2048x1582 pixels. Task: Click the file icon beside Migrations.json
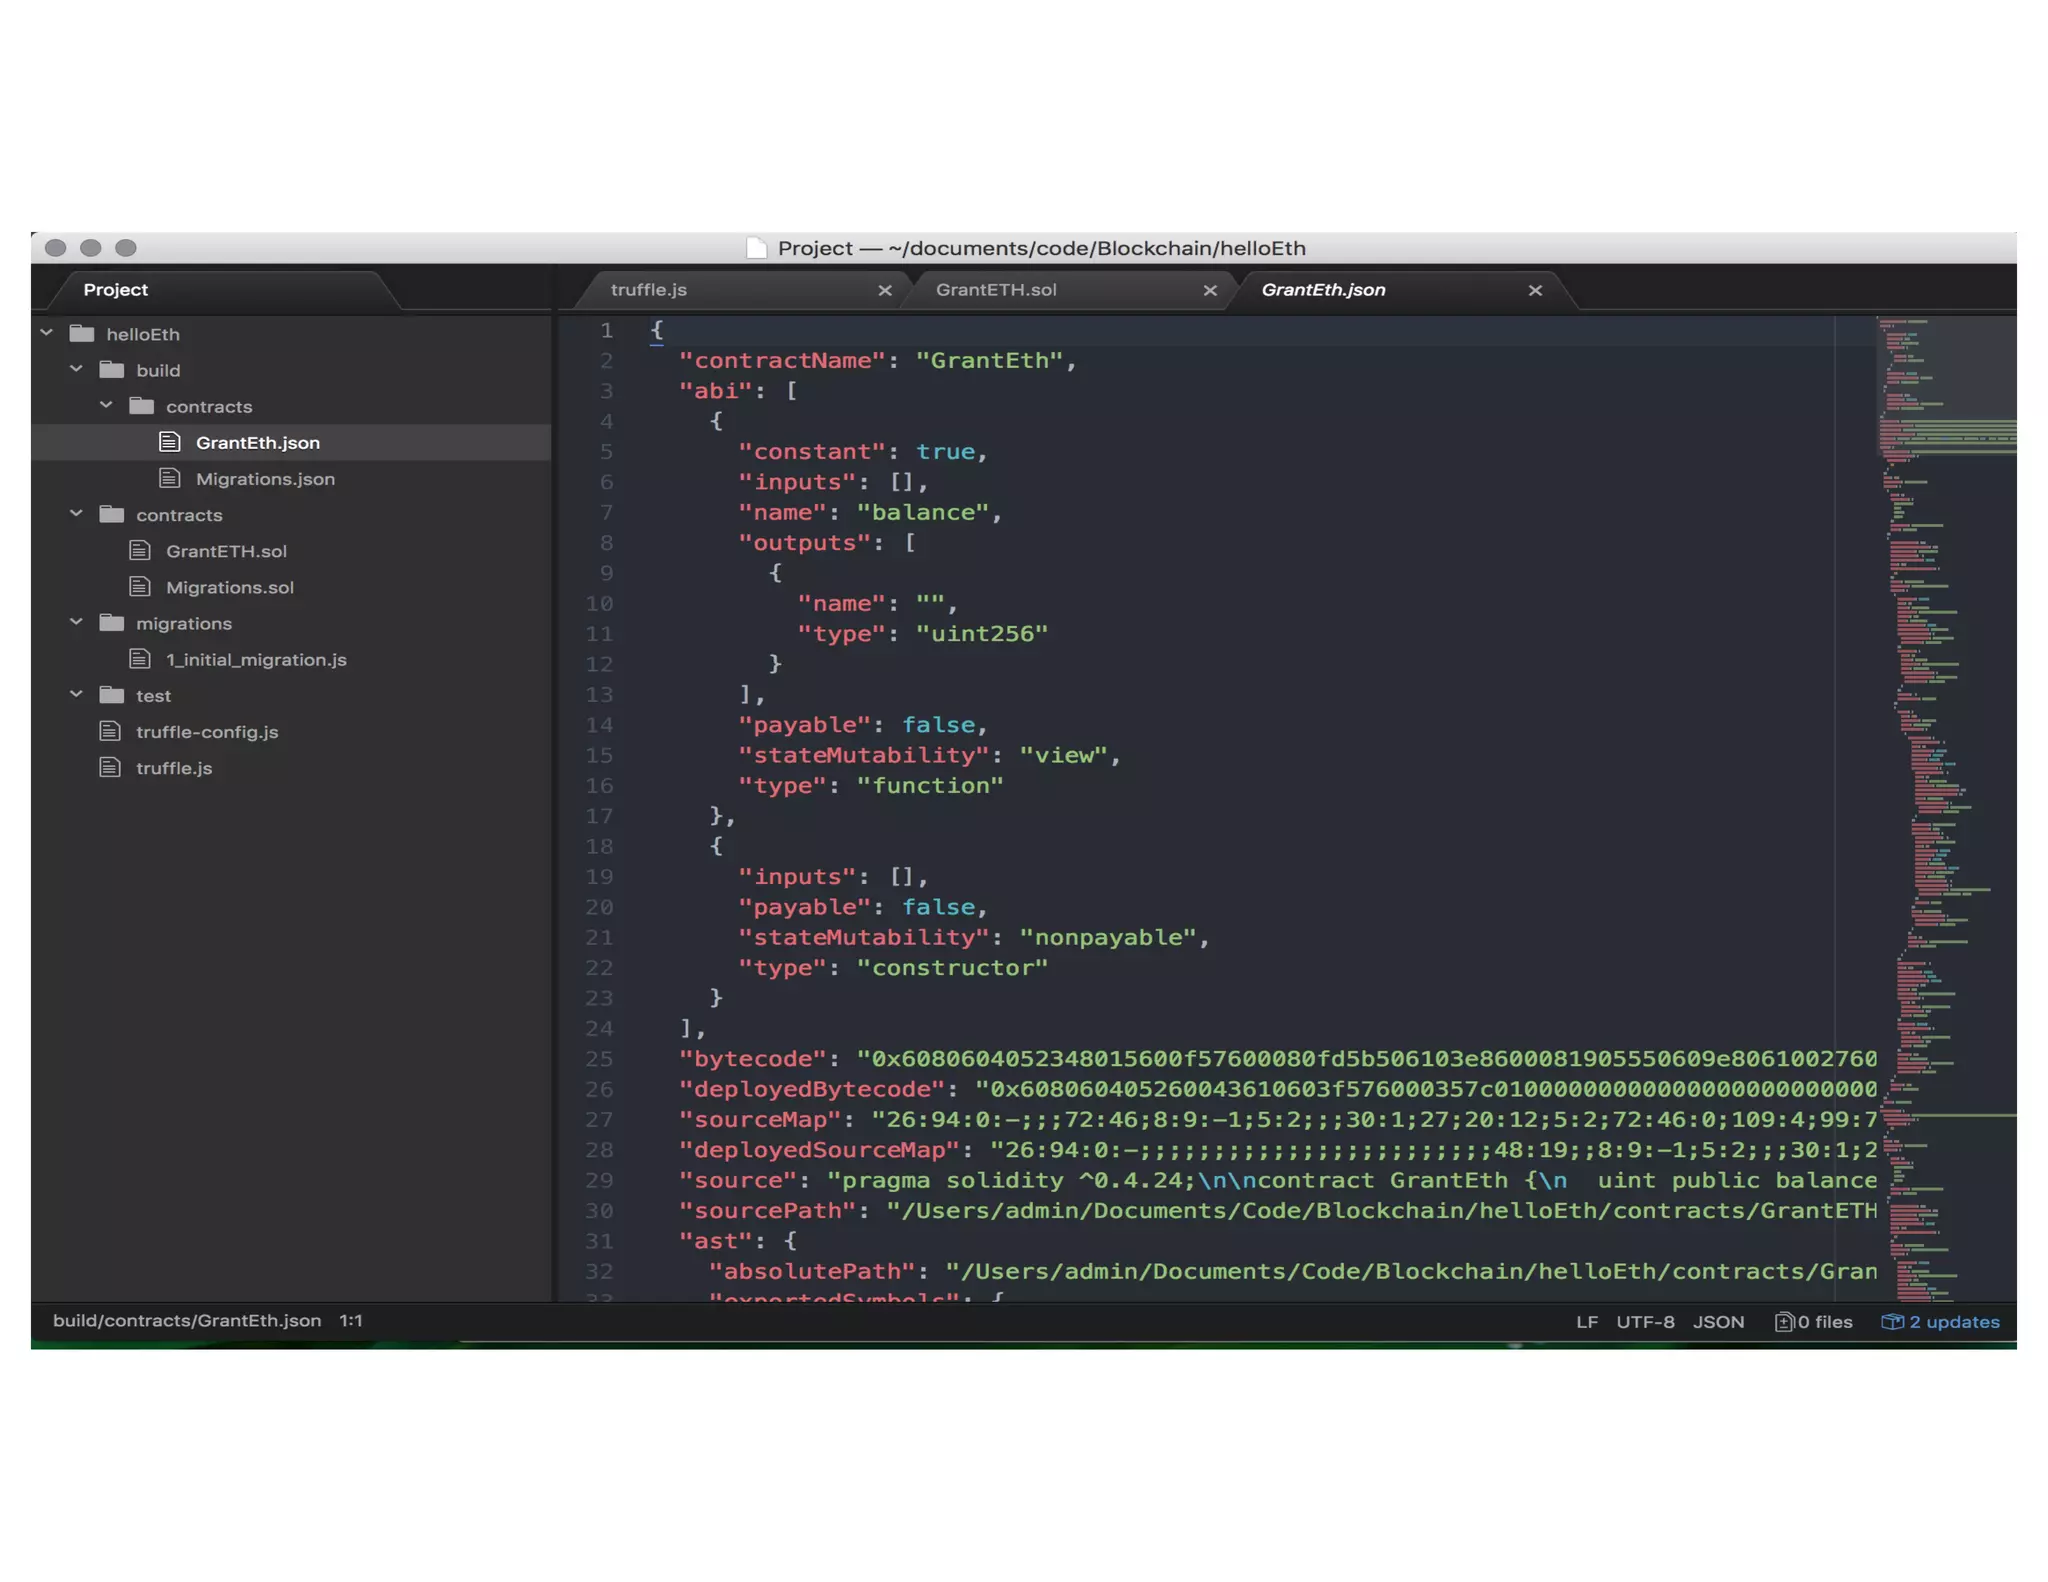coord(170,479)
